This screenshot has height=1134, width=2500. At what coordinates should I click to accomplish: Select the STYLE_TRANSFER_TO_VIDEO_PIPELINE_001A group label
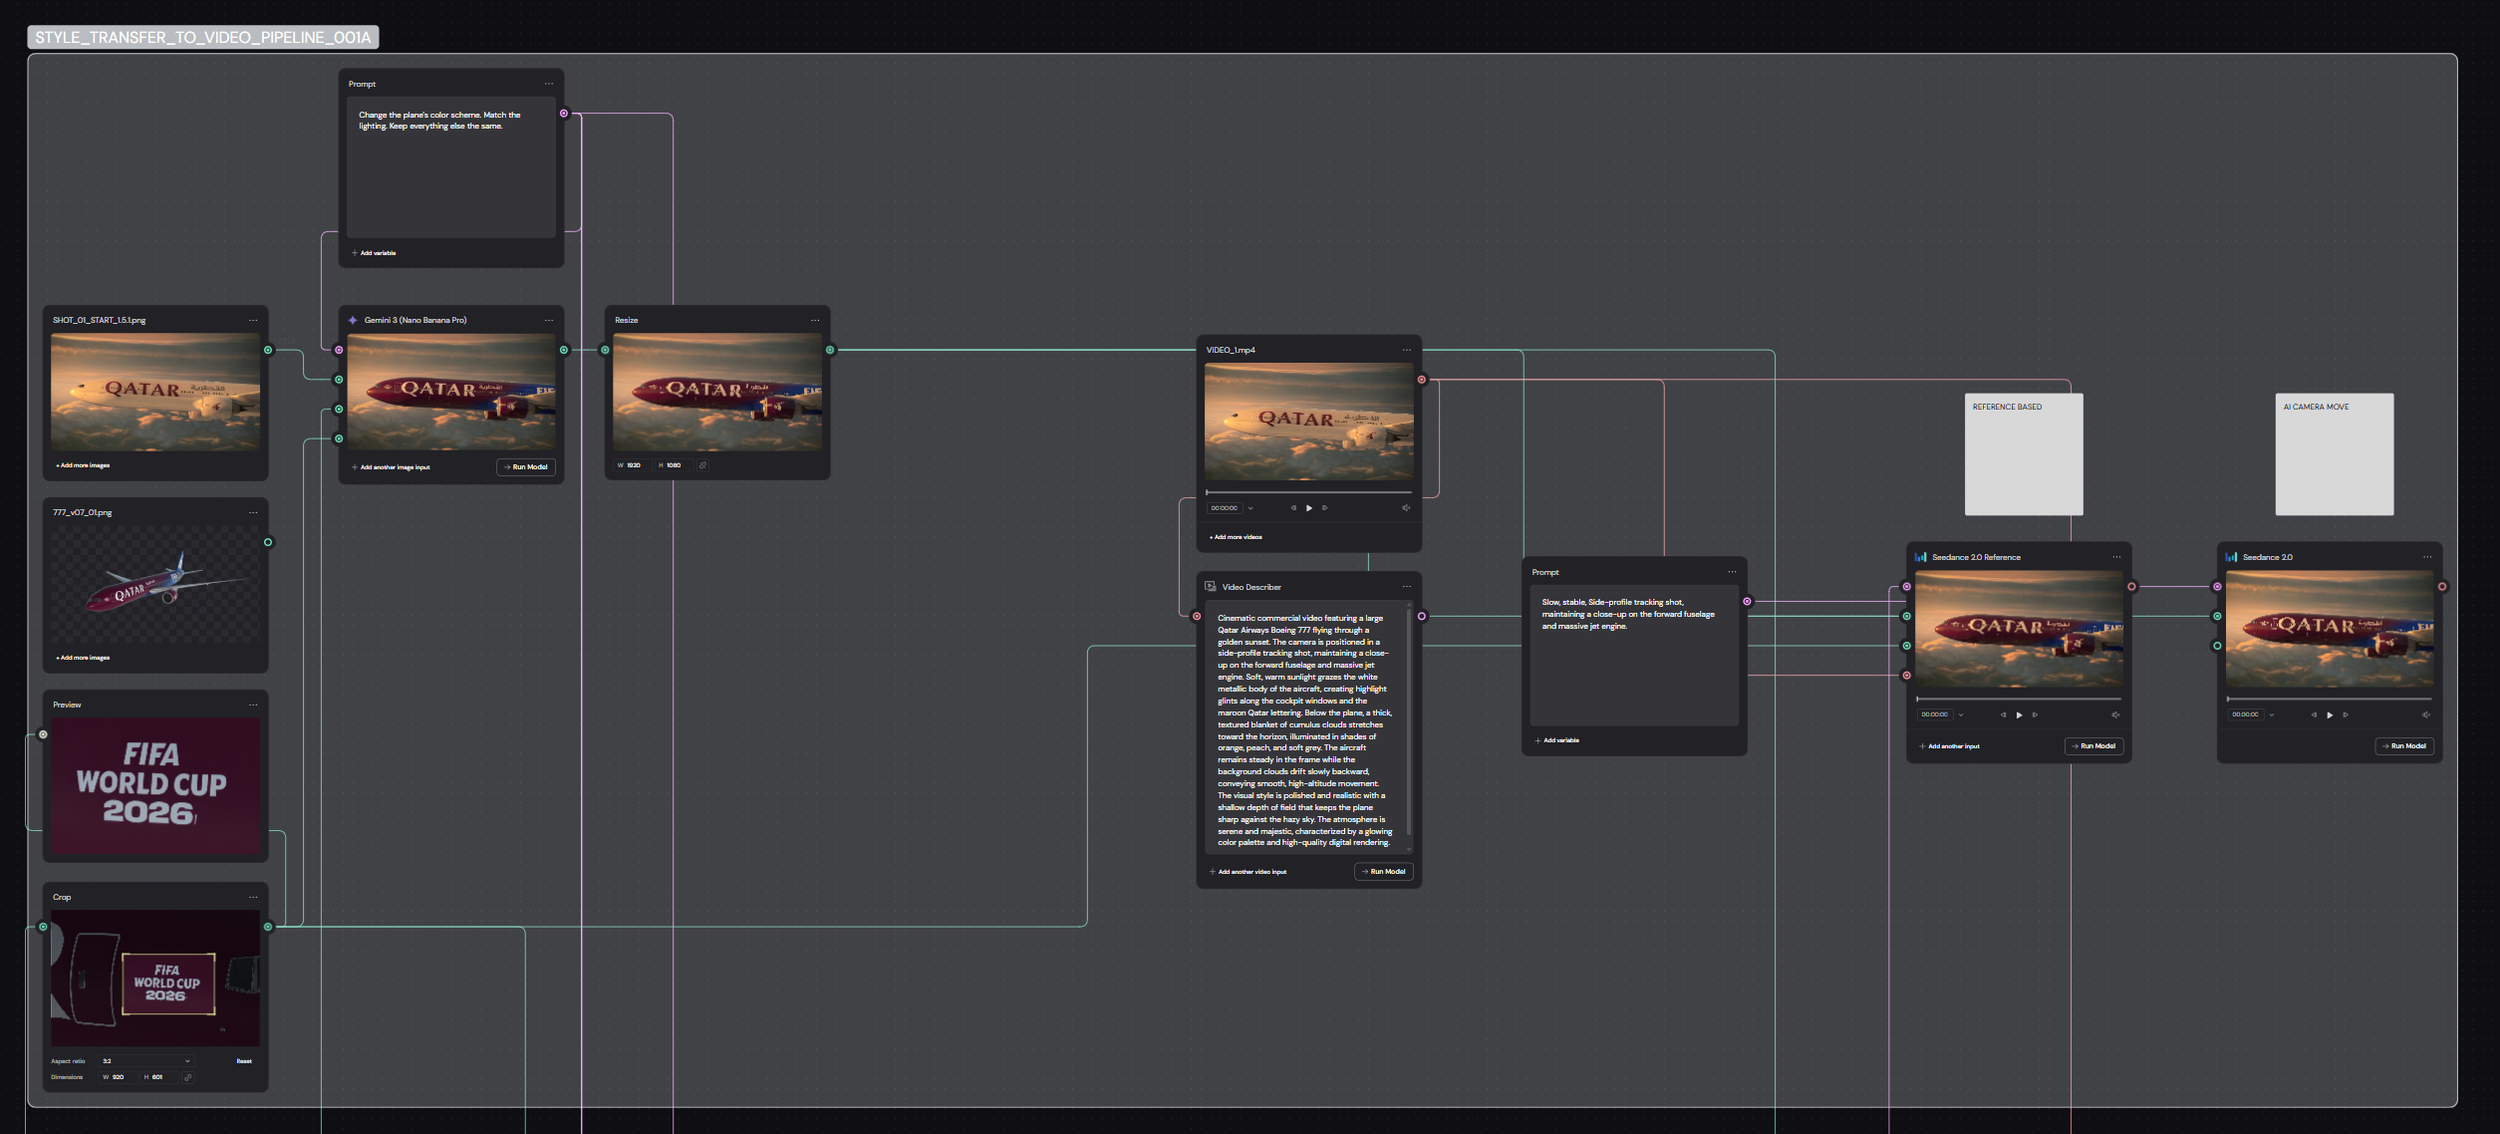[x=203, y=37]
